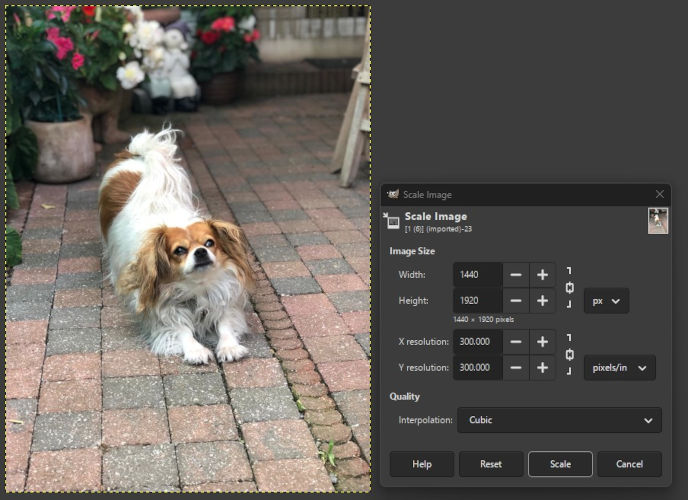The image size is (688, 500).
Task: Decrease Width with the minus button
Action: pyautogui.click(x=516, y=275)
